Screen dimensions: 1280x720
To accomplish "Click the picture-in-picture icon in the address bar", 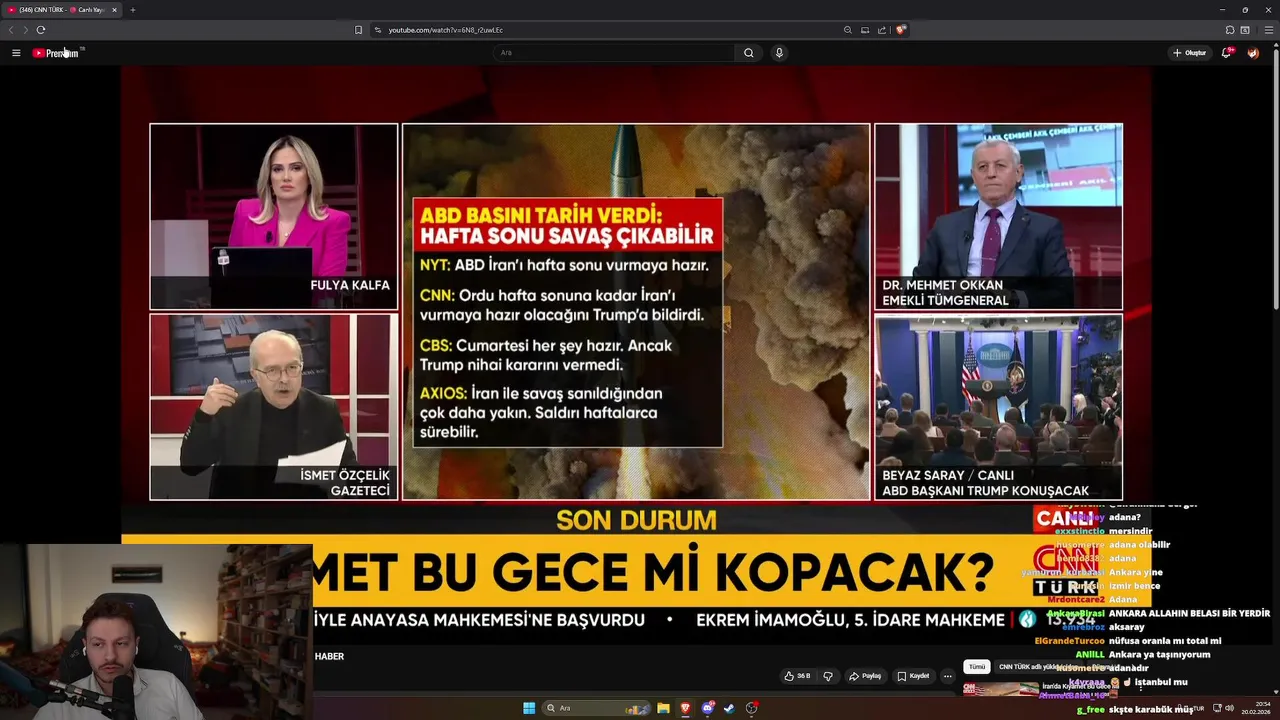I will pos(865,30).
